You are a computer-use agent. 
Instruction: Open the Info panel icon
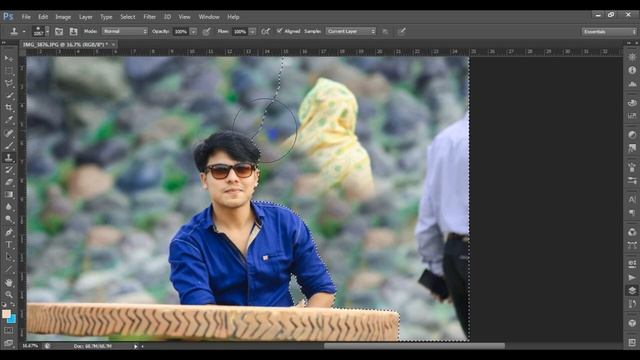632,70
